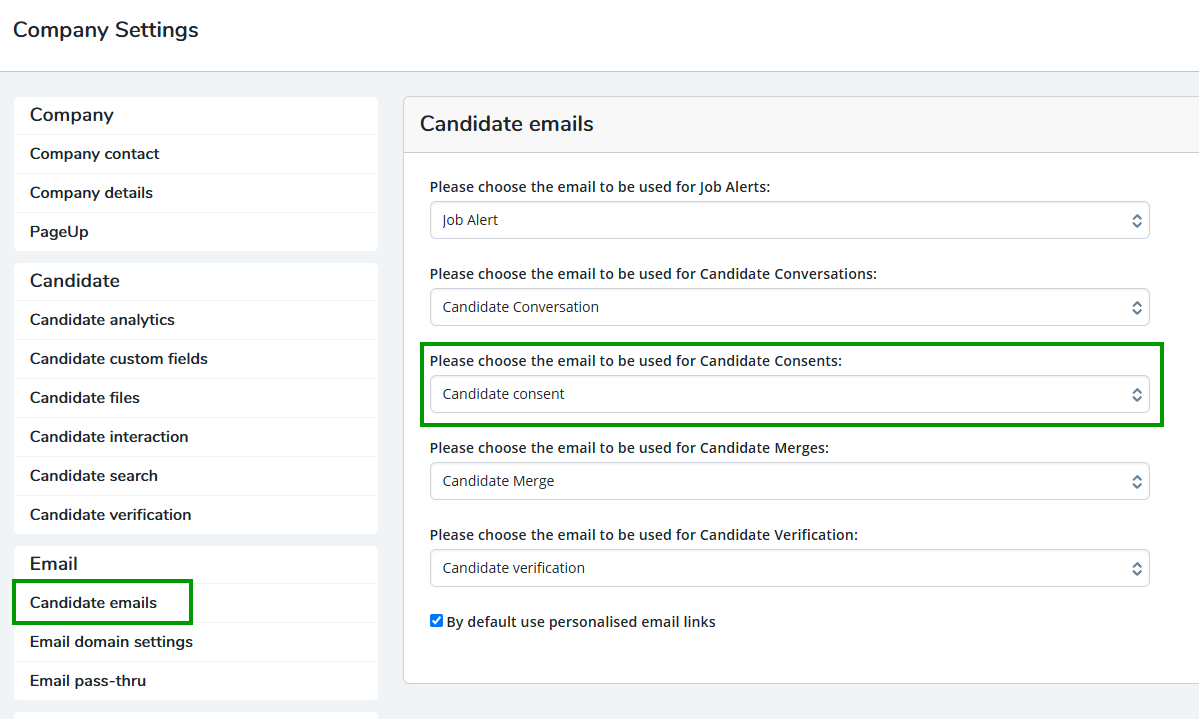Open the Candidate verification email dropdown

tap(789, 568)
